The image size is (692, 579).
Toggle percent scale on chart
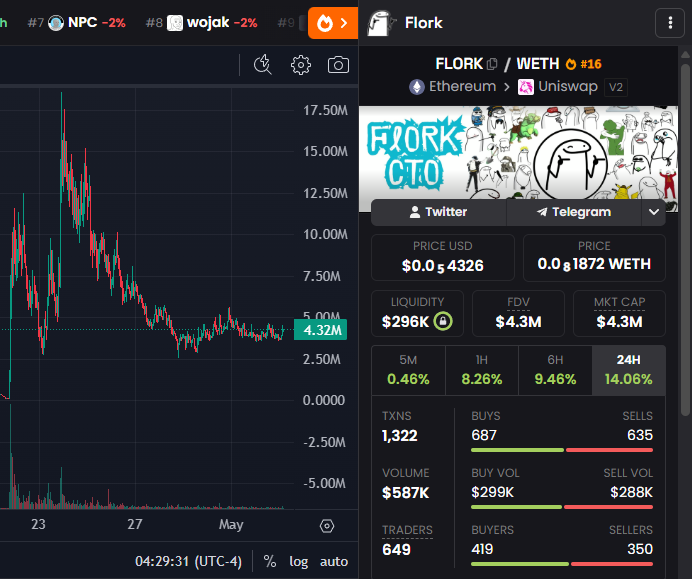point(270,561)
